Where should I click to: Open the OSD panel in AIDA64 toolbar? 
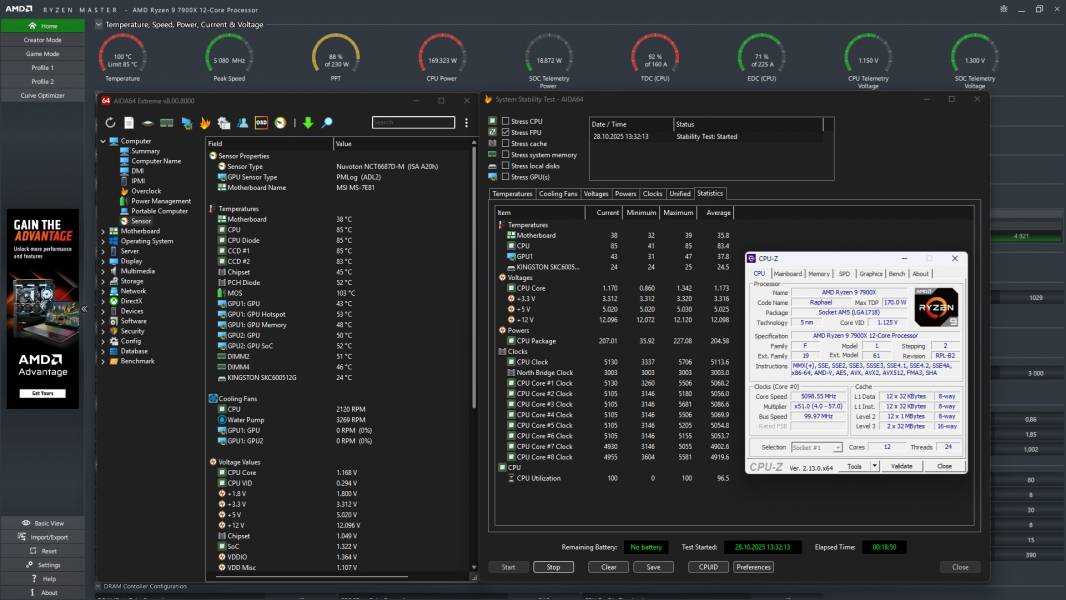(x=260, y=122)
